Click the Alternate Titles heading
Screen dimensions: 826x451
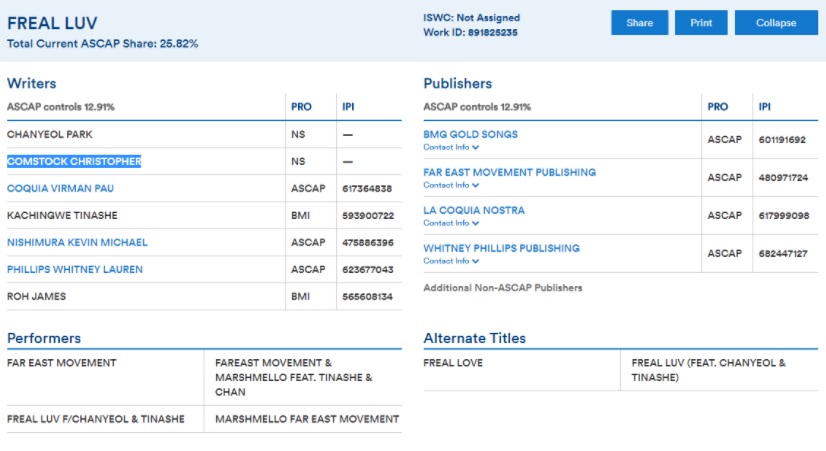475,338
